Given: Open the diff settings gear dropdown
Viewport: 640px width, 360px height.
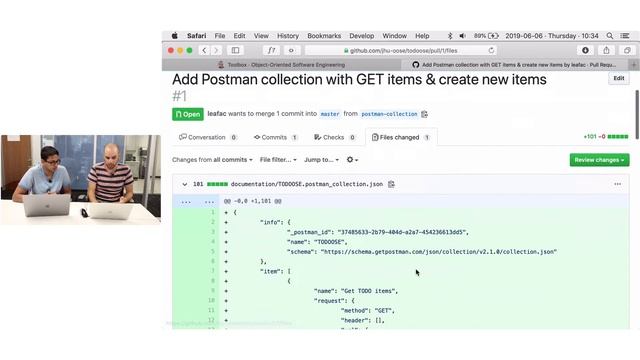Looking at the screenshot, I should click(352, 160).
